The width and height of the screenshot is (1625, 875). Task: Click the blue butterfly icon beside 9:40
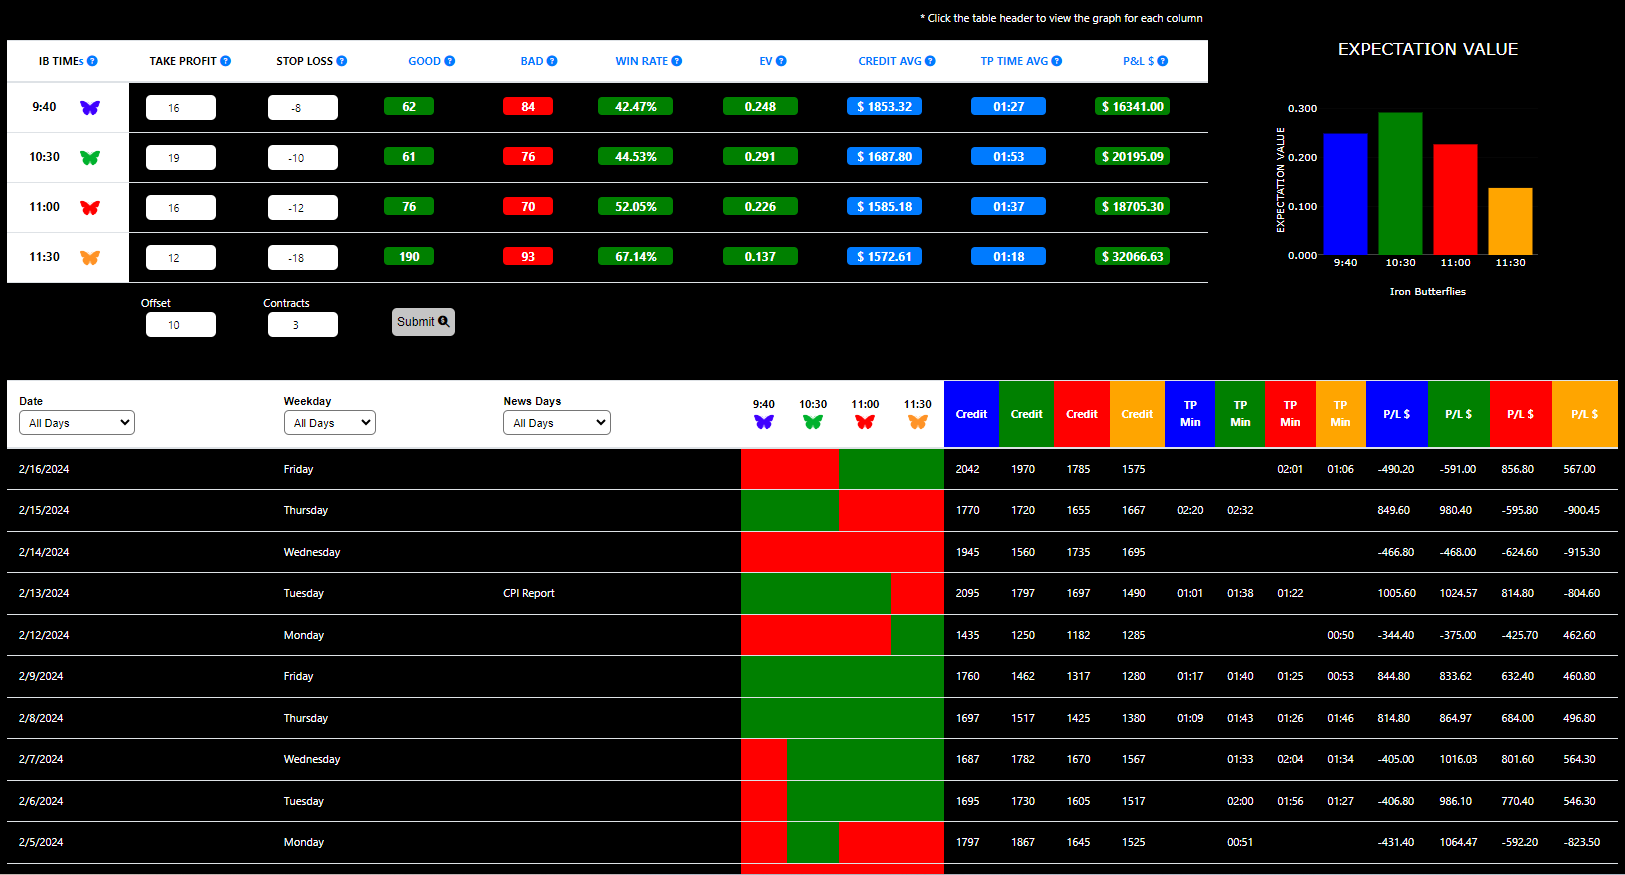coord(90,108)
